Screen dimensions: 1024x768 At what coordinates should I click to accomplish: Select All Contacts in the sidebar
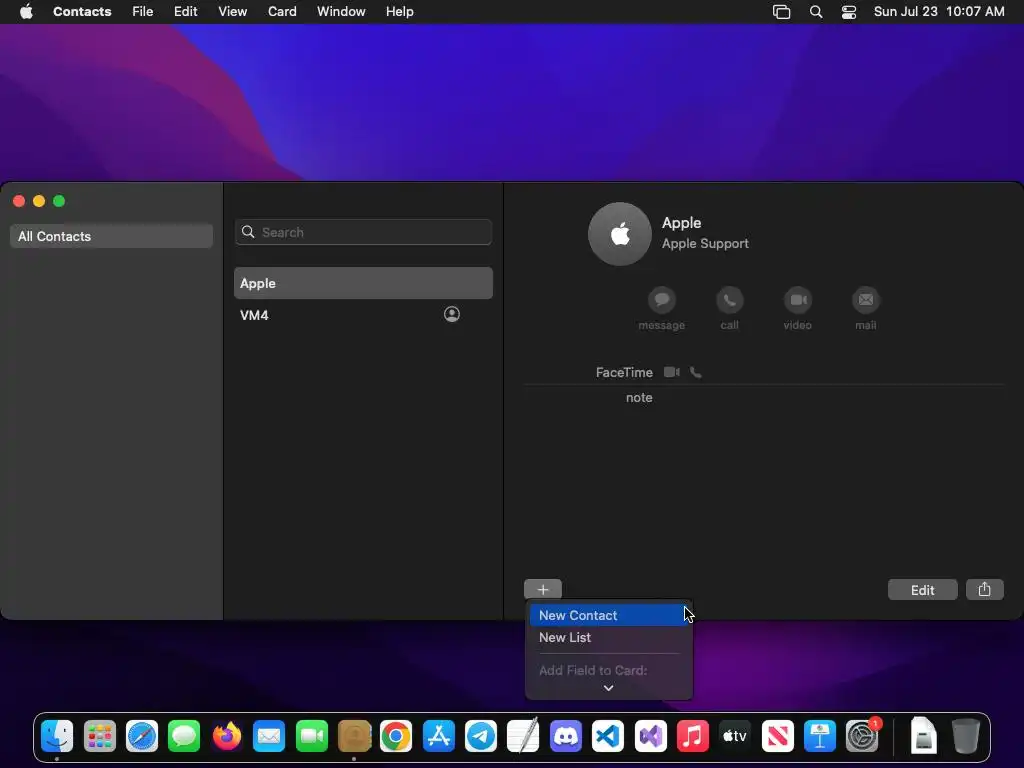pyautogui.click(x=111, y=236)
